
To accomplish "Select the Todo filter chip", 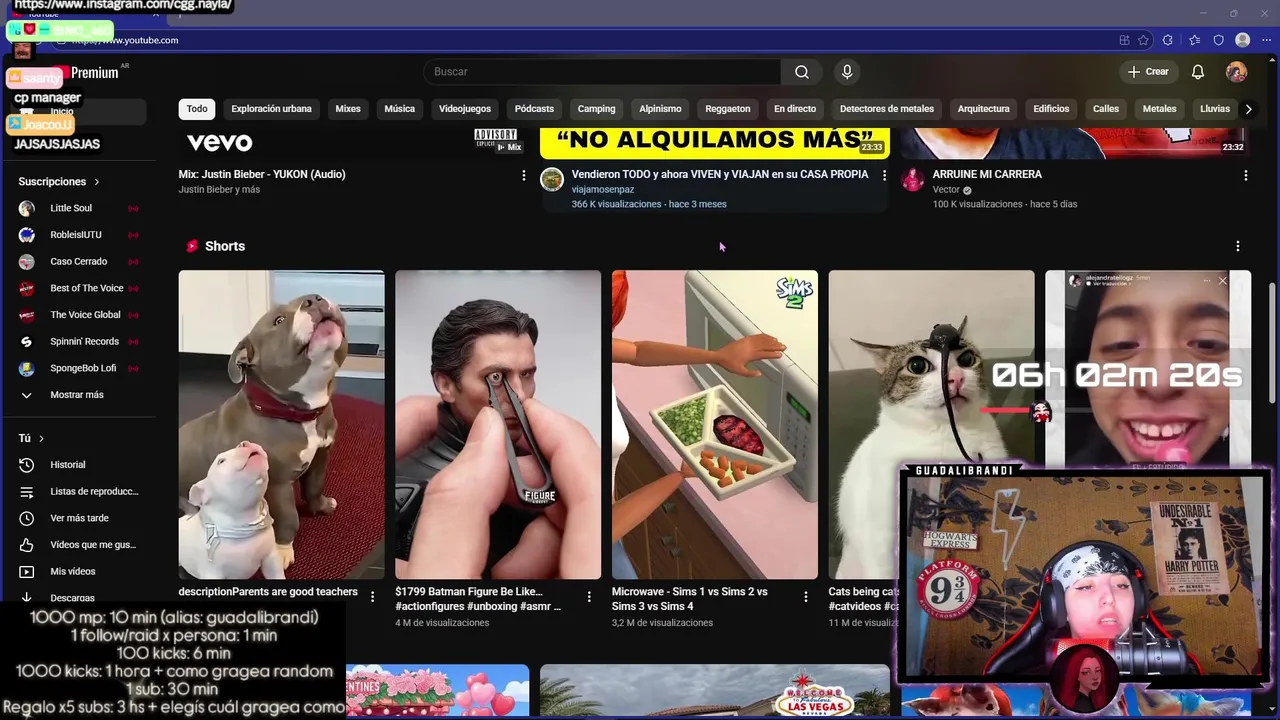I will 197,109.
